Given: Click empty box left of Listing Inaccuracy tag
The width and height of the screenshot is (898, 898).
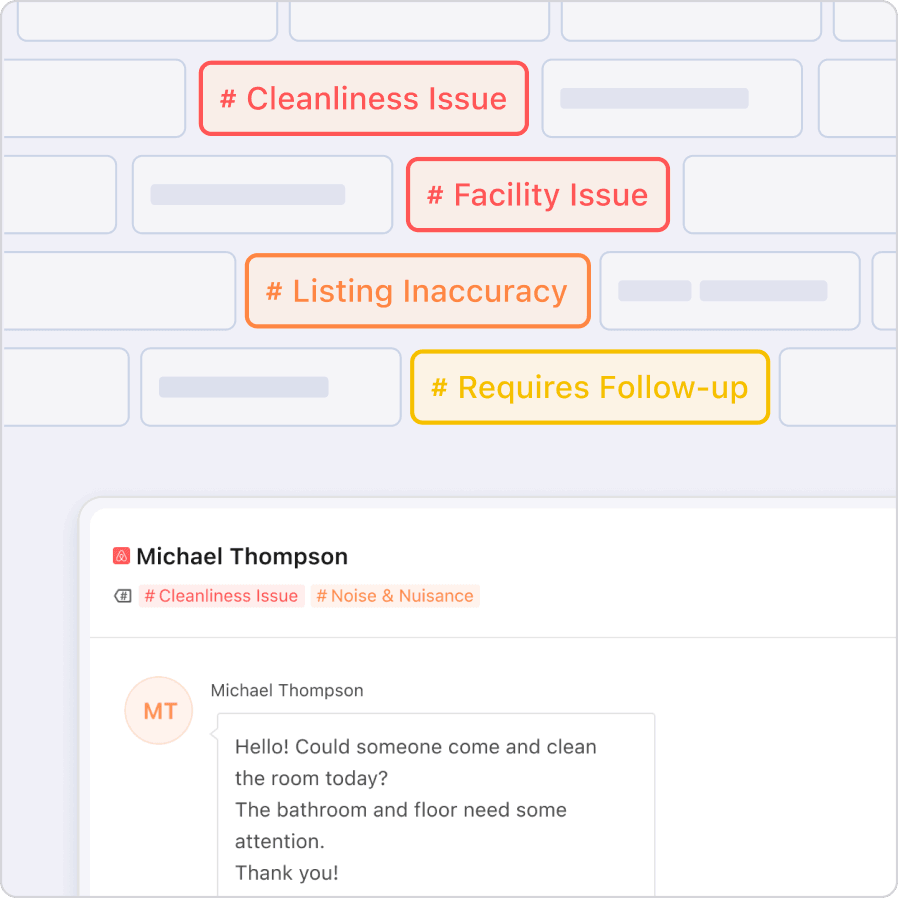Looking at the screenshot, I should click(118, 290).
